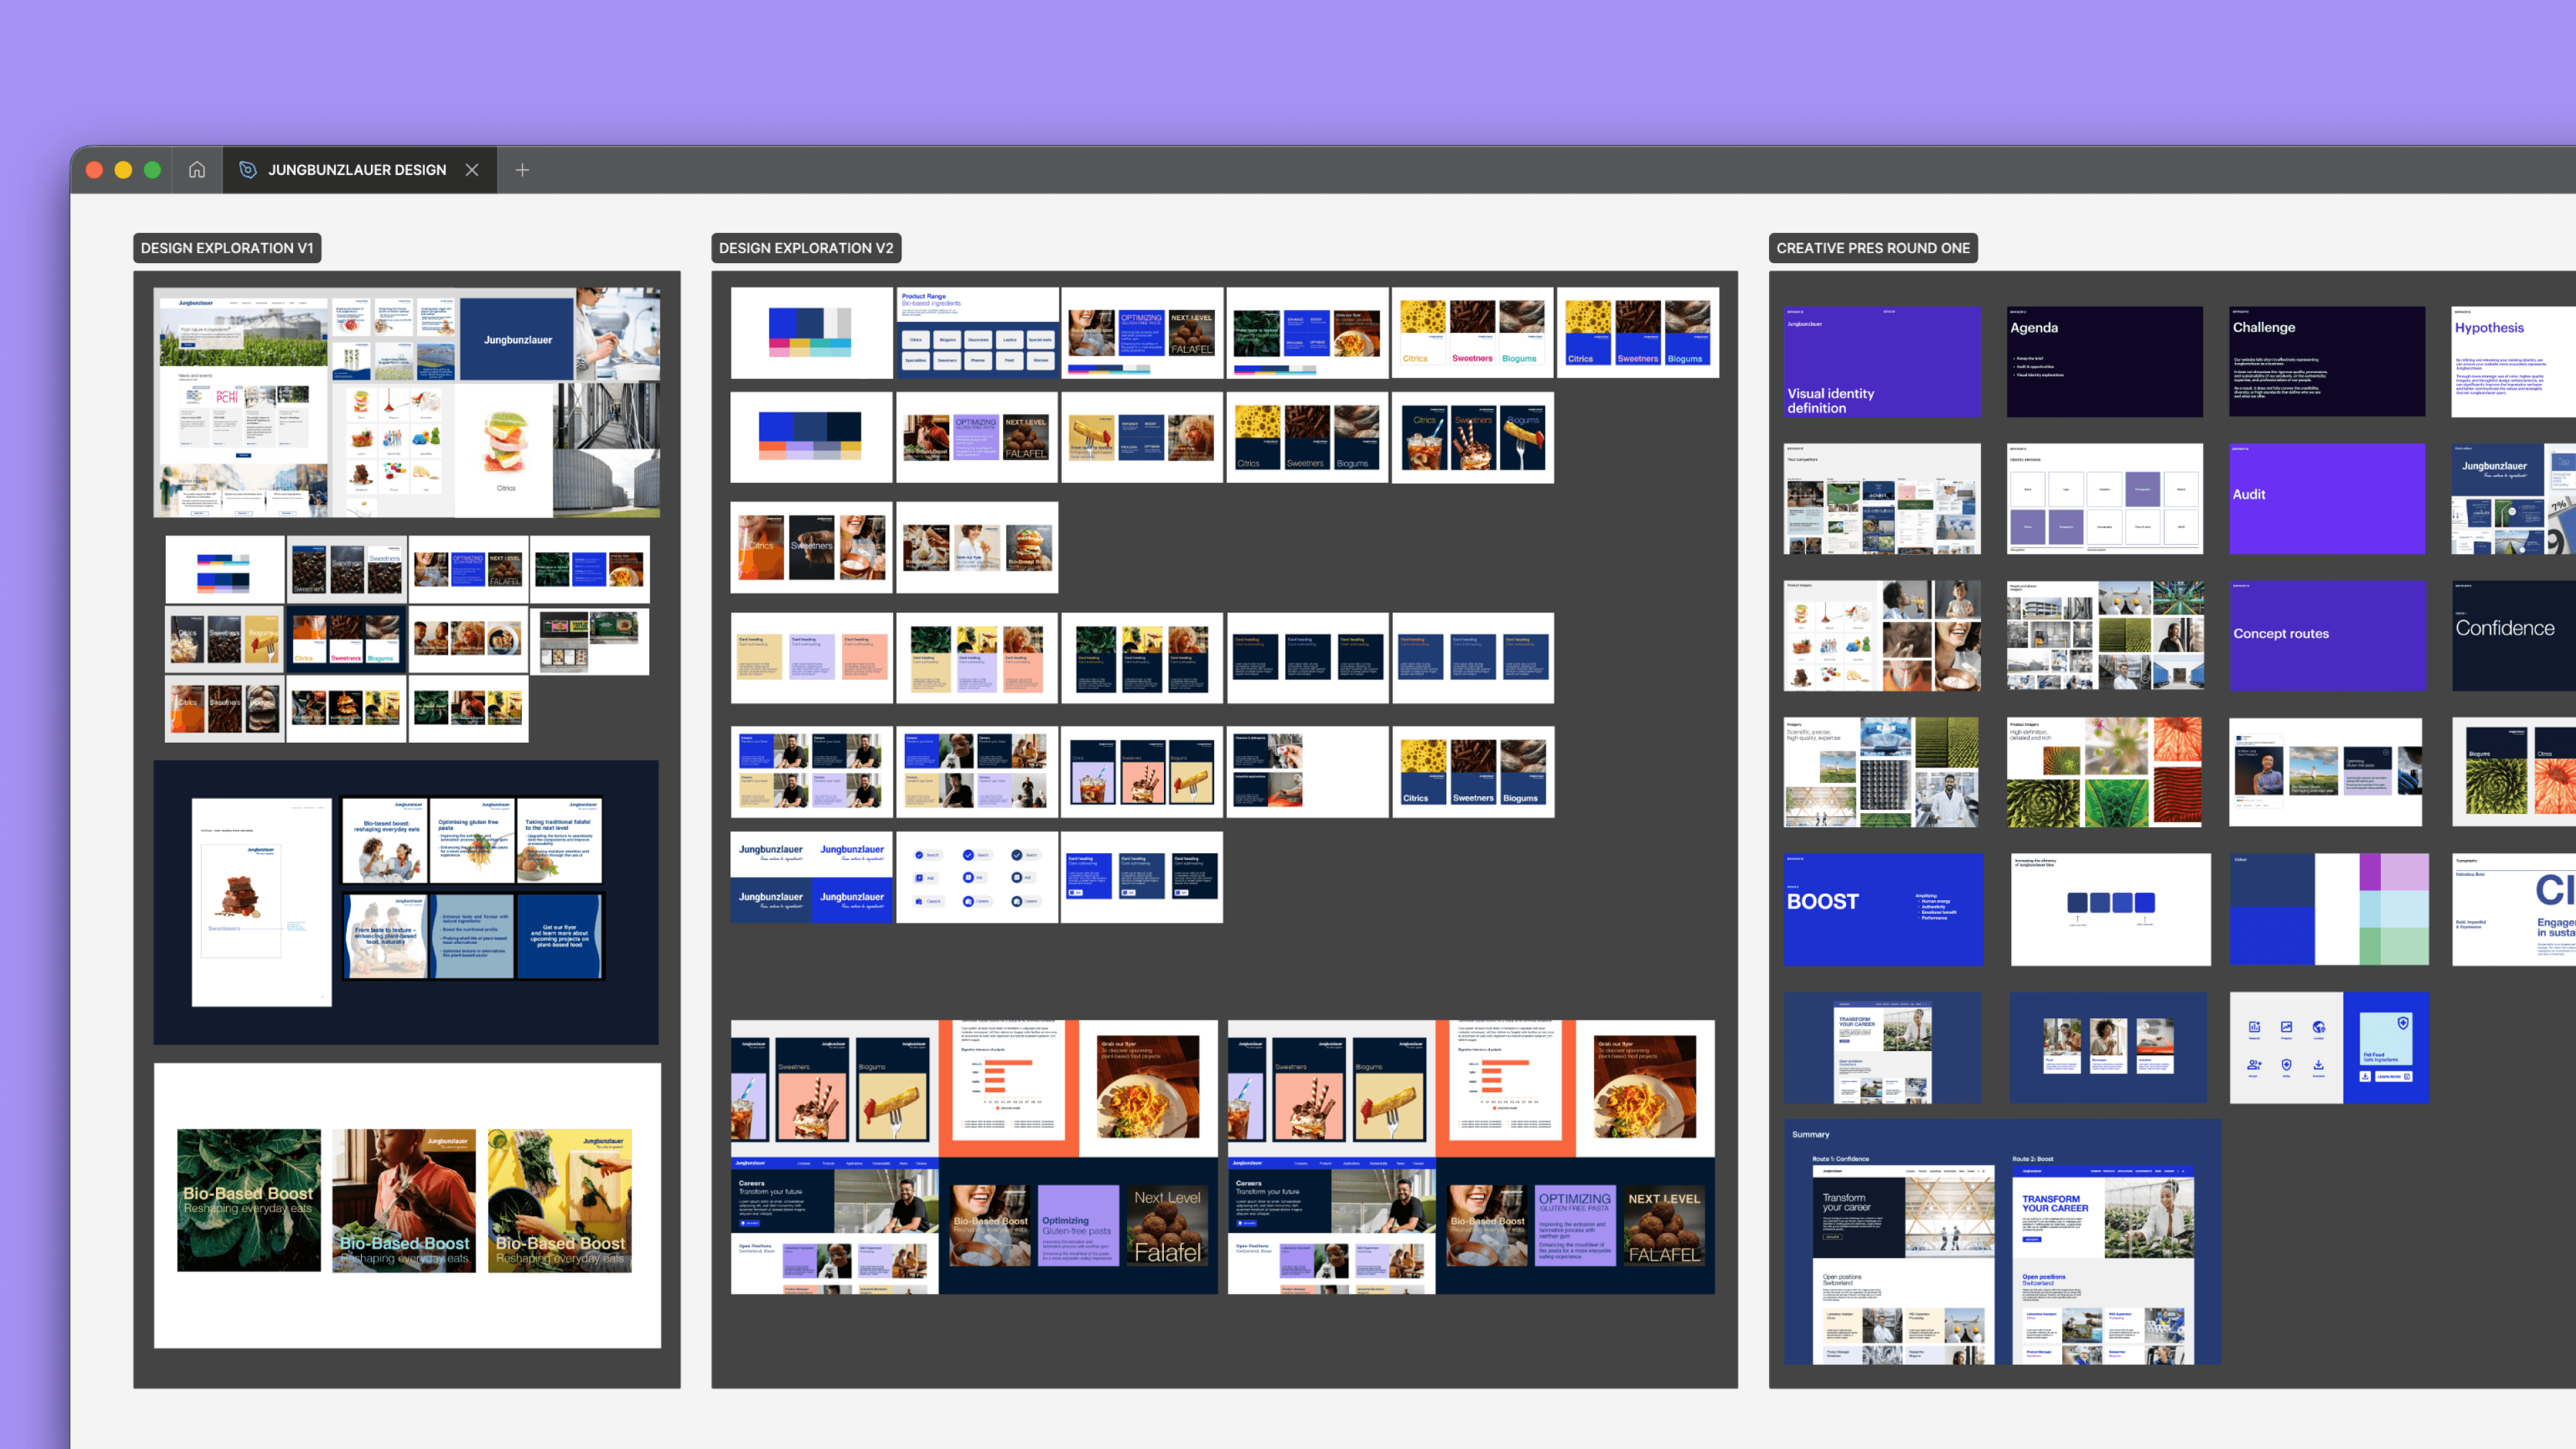The height and width of the screenshot is (1449, 2576).
Task: Select the JUNGBUNZLAUER DESIGN tab
Action: (356, 170)
